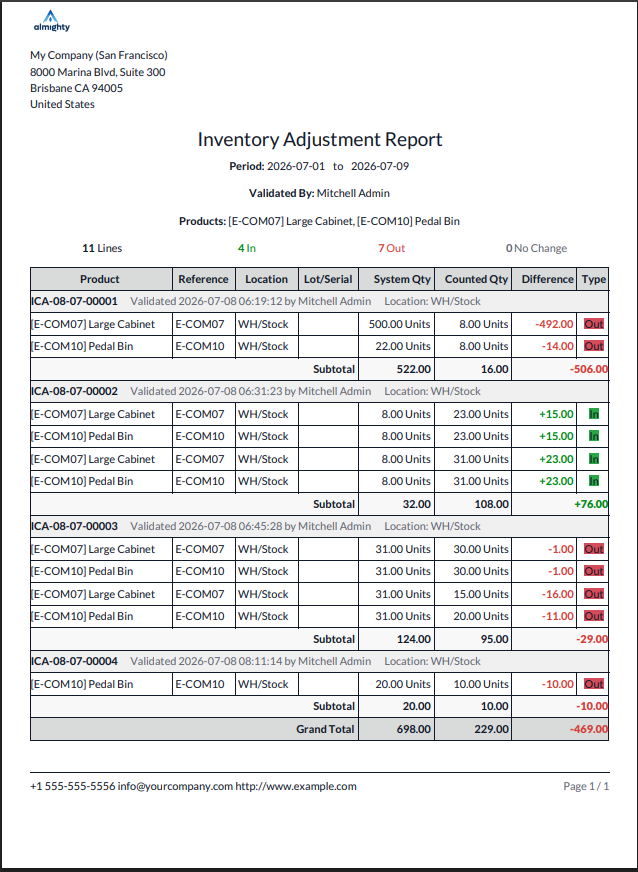Select the 'My Company (San Francisco)' text
638x872 pixels.
pyautogui.click(x=98, y=55)
